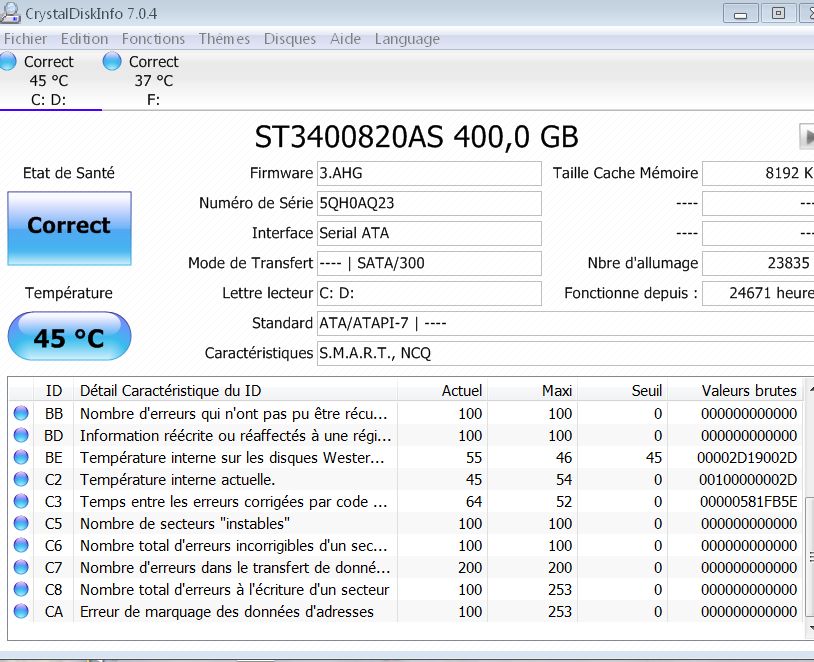Click the Standard field ATA/ATAPI-7
This screenshot has height=662, width=814.
(565, 323)
